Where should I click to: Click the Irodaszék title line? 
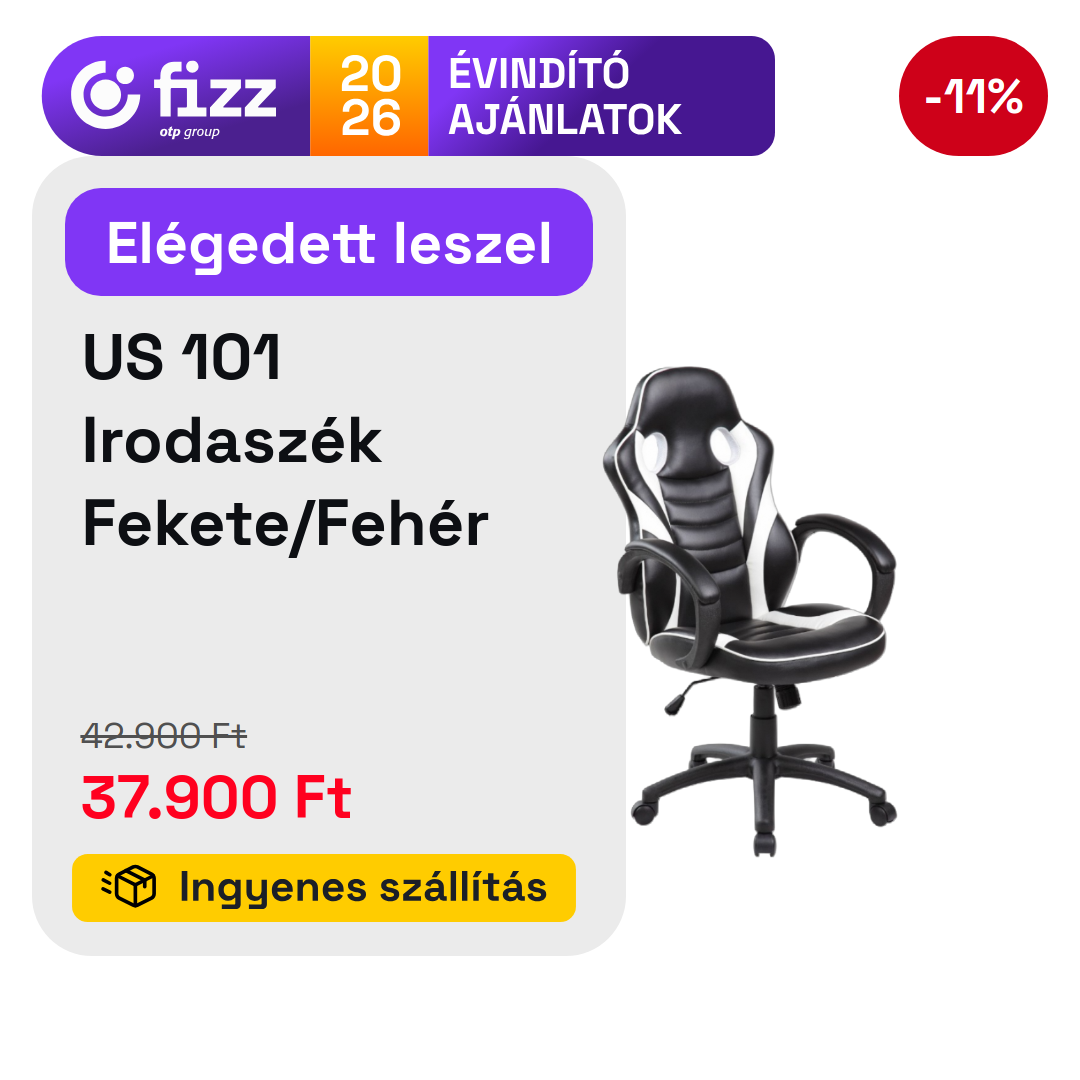[x=231, y=441]
